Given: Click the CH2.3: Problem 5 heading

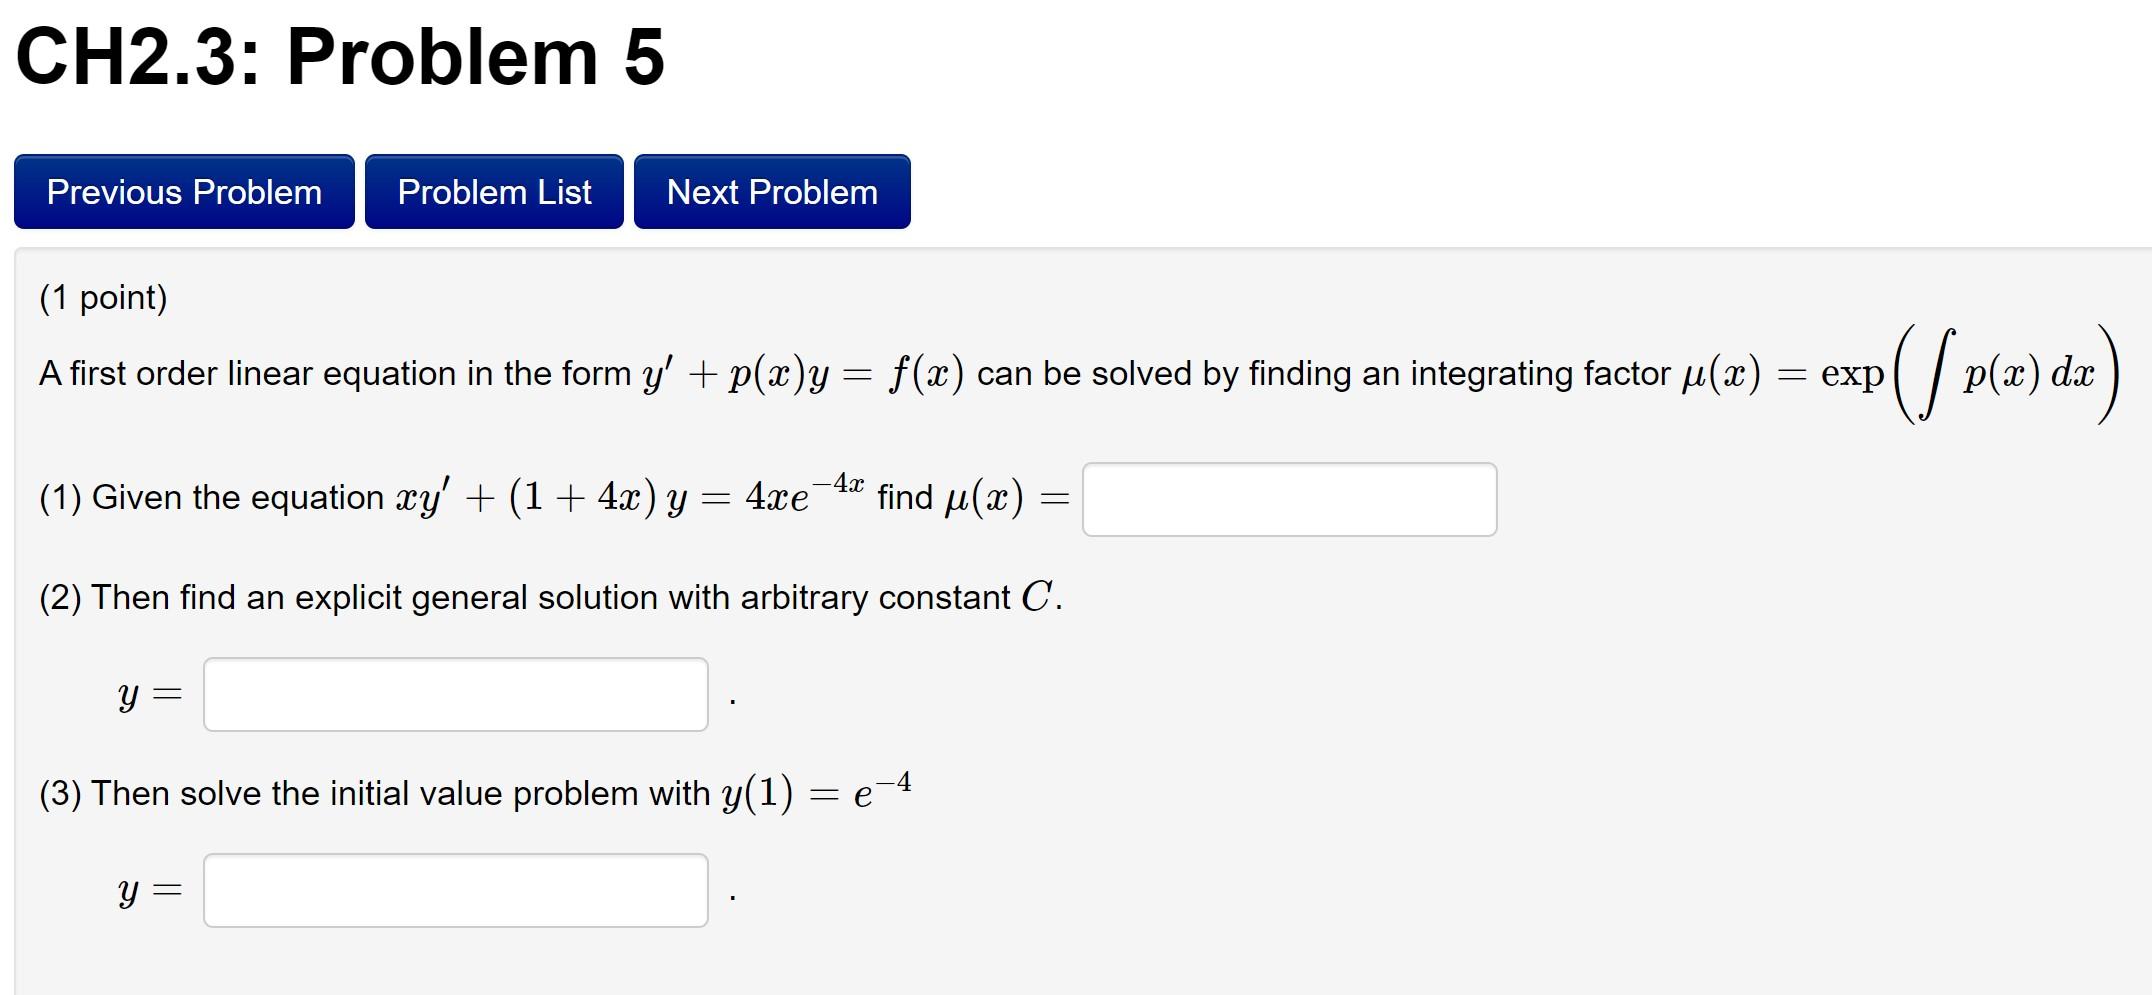Looking at the screenshot, I should coord(340,57).
